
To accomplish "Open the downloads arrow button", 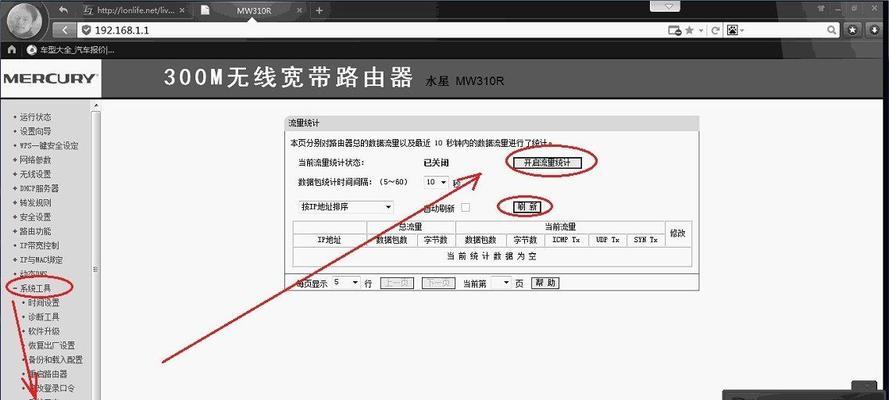I will click(x=873, y=30).
